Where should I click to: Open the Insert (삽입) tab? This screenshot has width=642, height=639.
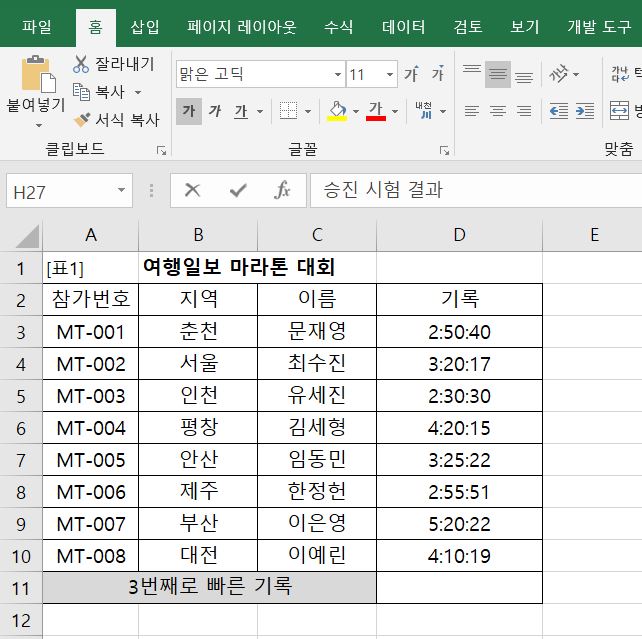tap(145, 26)
